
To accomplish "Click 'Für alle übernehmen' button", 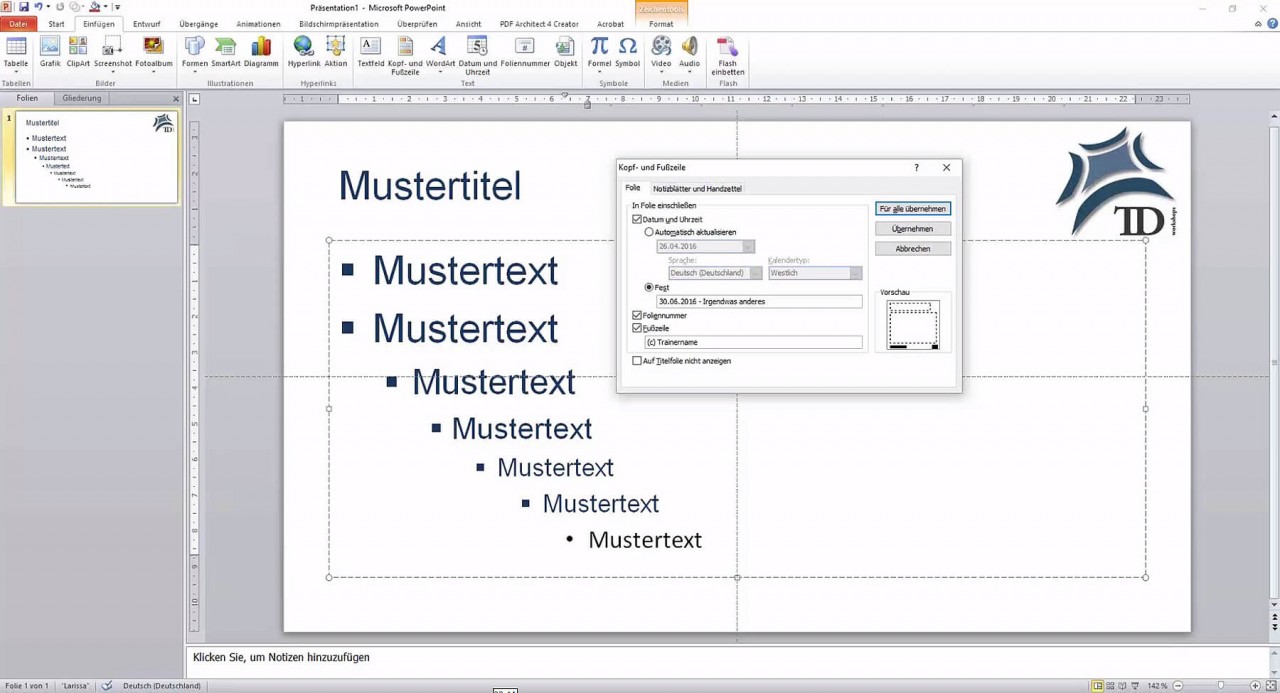I will coord(912,208).
